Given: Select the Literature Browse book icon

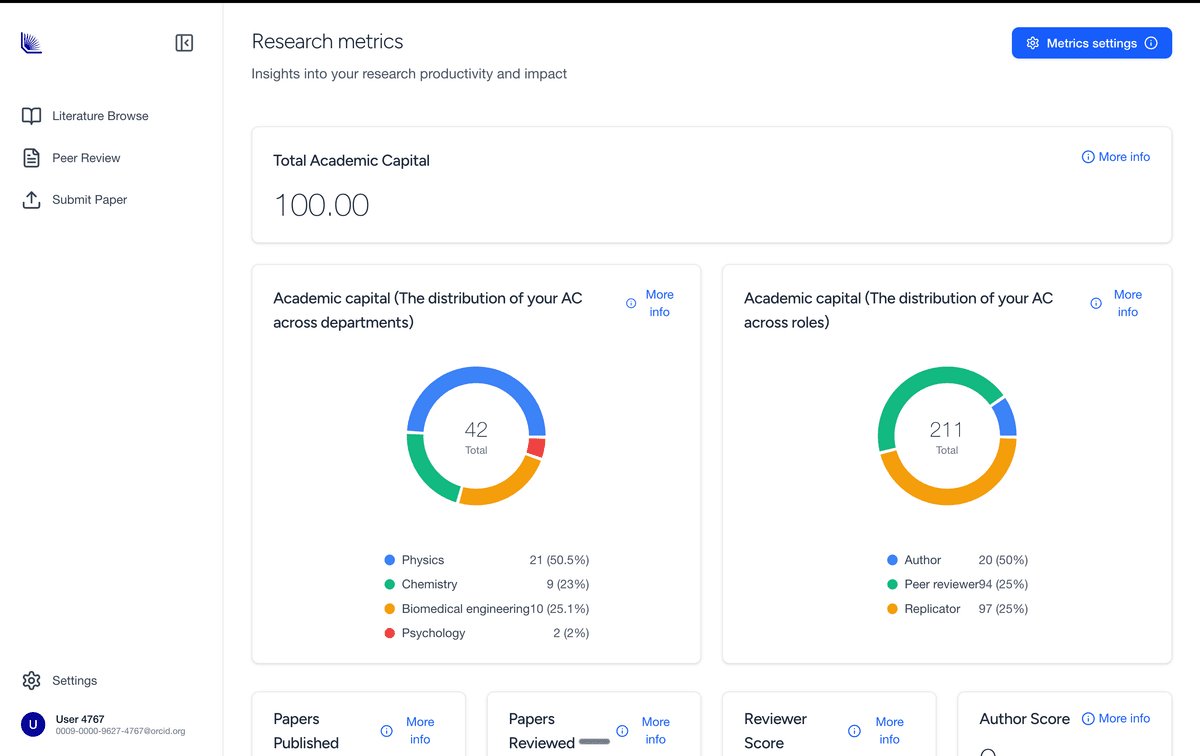Looking at the screenshot, I should [31, 115].
